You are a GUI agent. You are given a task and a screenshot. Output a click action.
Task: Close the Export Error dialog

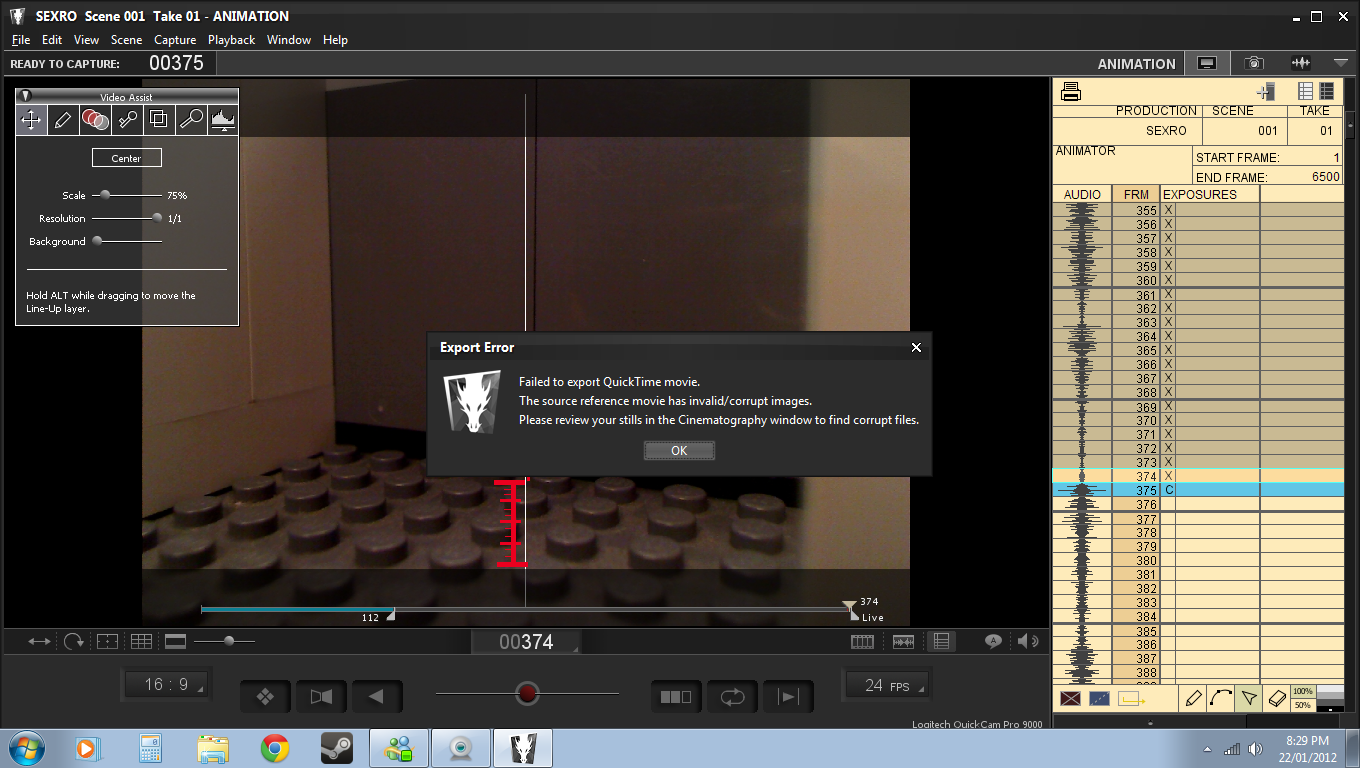tap(916, 347)
